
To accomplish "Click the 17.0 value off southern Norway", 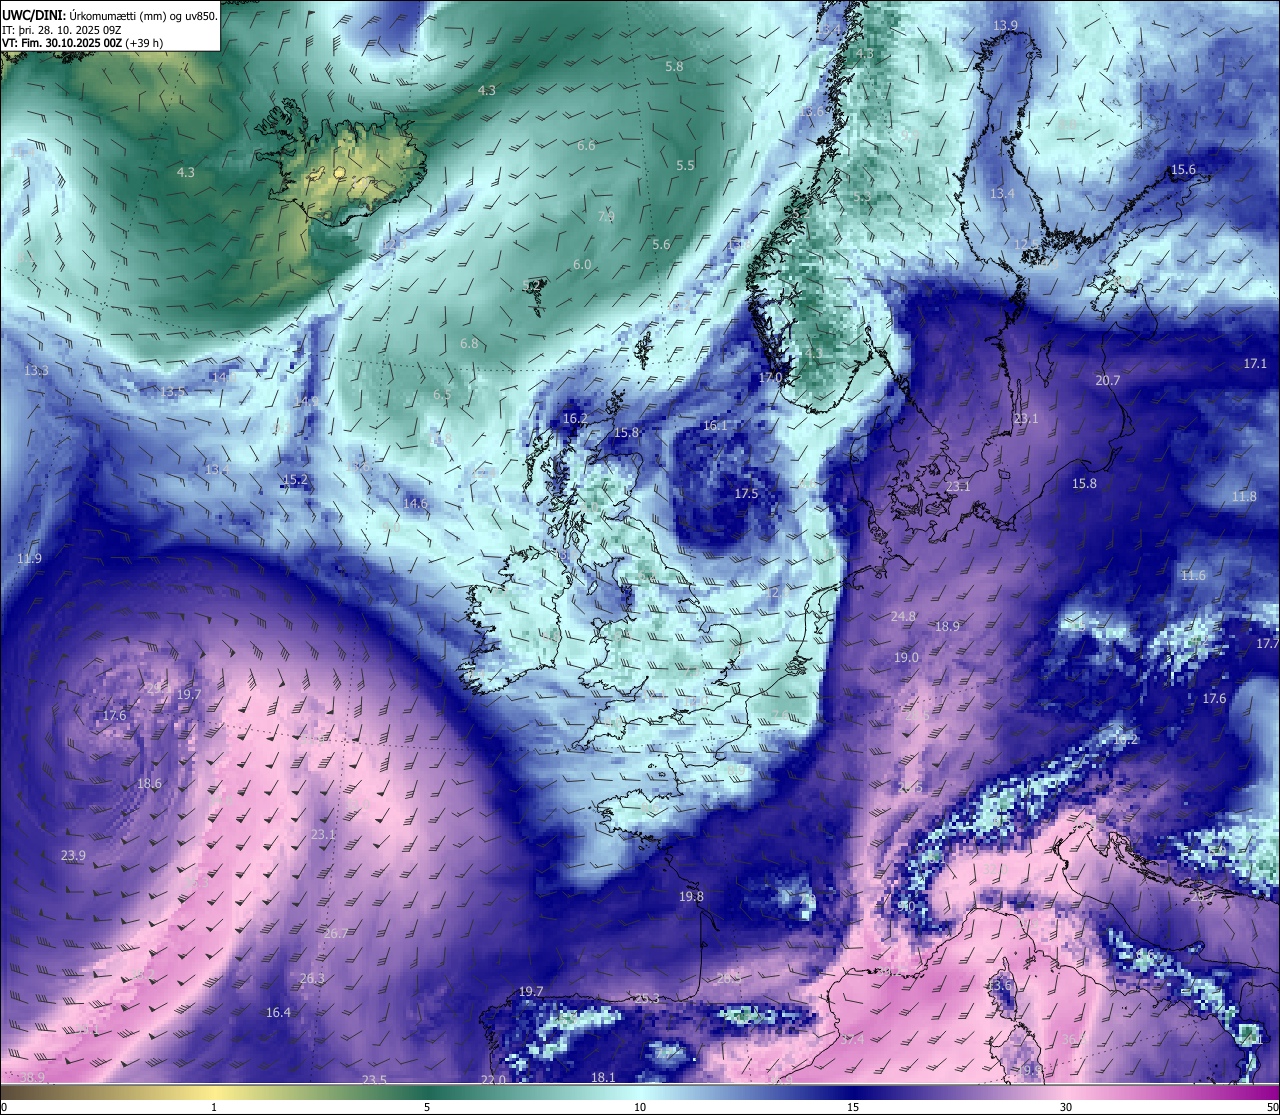I will pos(770,378).
